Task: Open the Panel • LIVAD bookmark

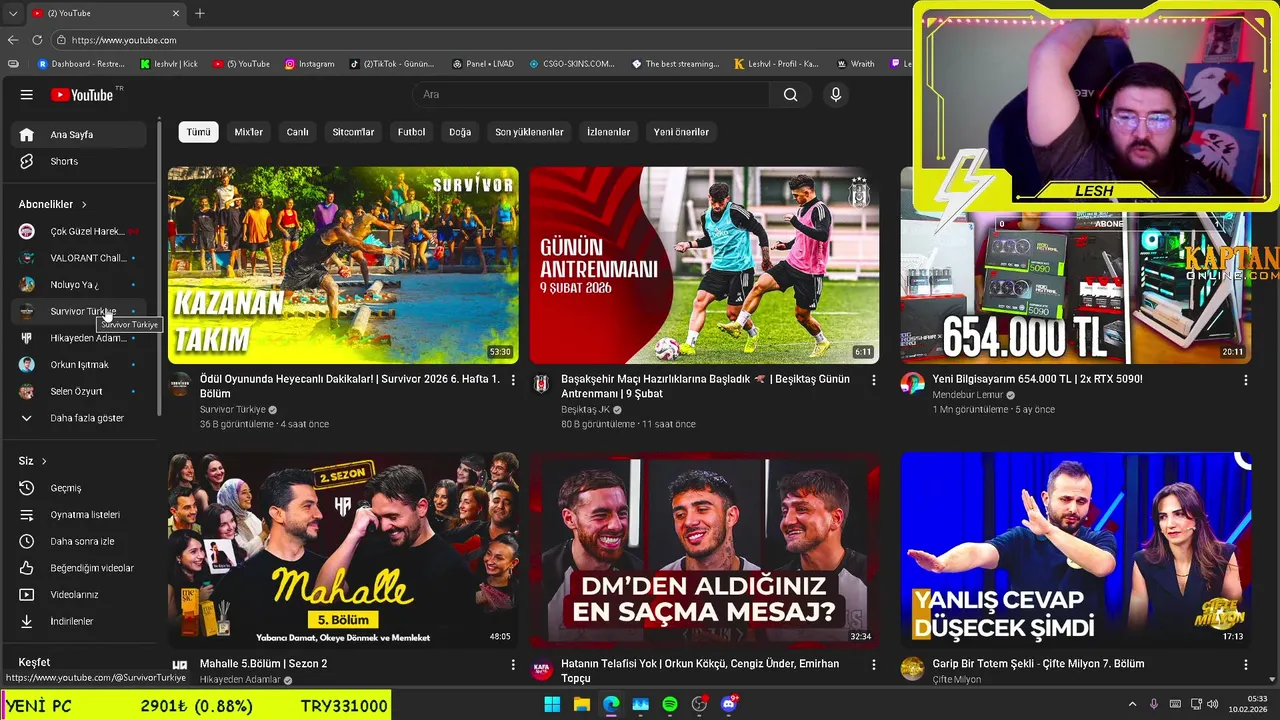Action: pos(482,64)
